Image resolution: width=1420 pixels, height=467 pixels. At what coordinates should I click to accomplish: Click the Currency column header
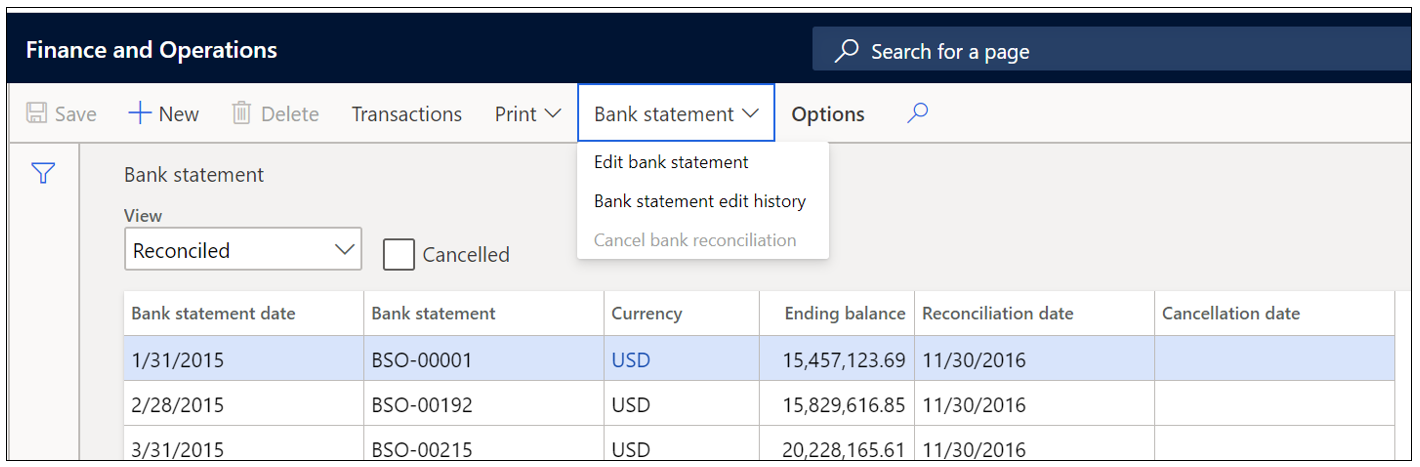point(682,313)
